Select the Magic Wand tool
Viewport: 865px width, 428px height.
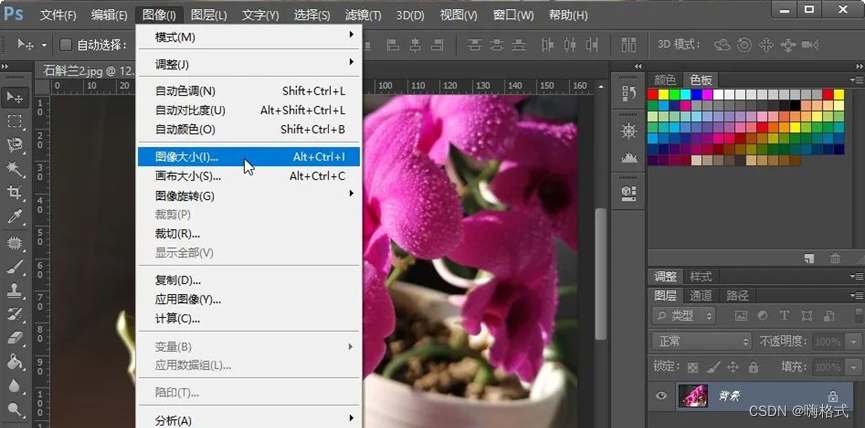(15, 169)
